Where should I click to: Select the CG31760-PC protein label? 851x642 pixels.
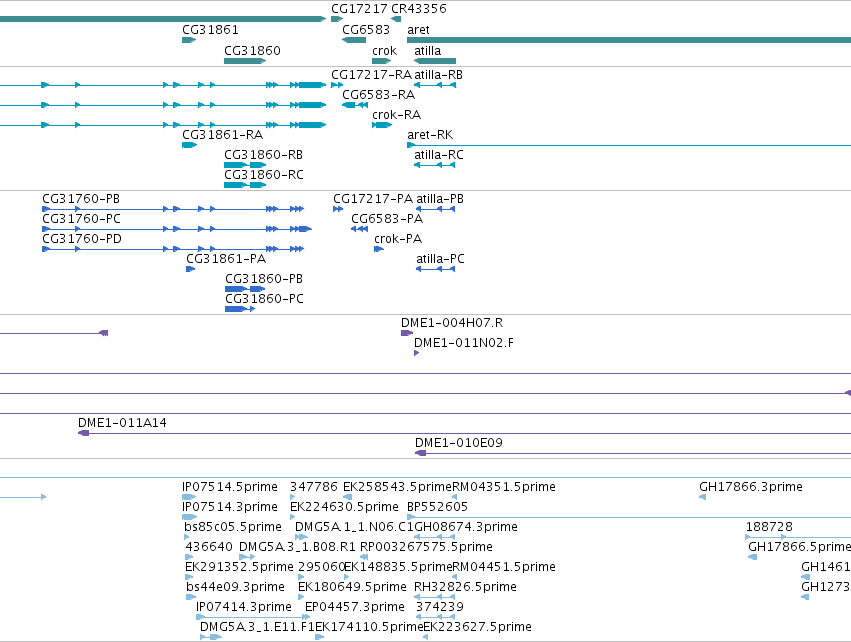coord(81,219)
